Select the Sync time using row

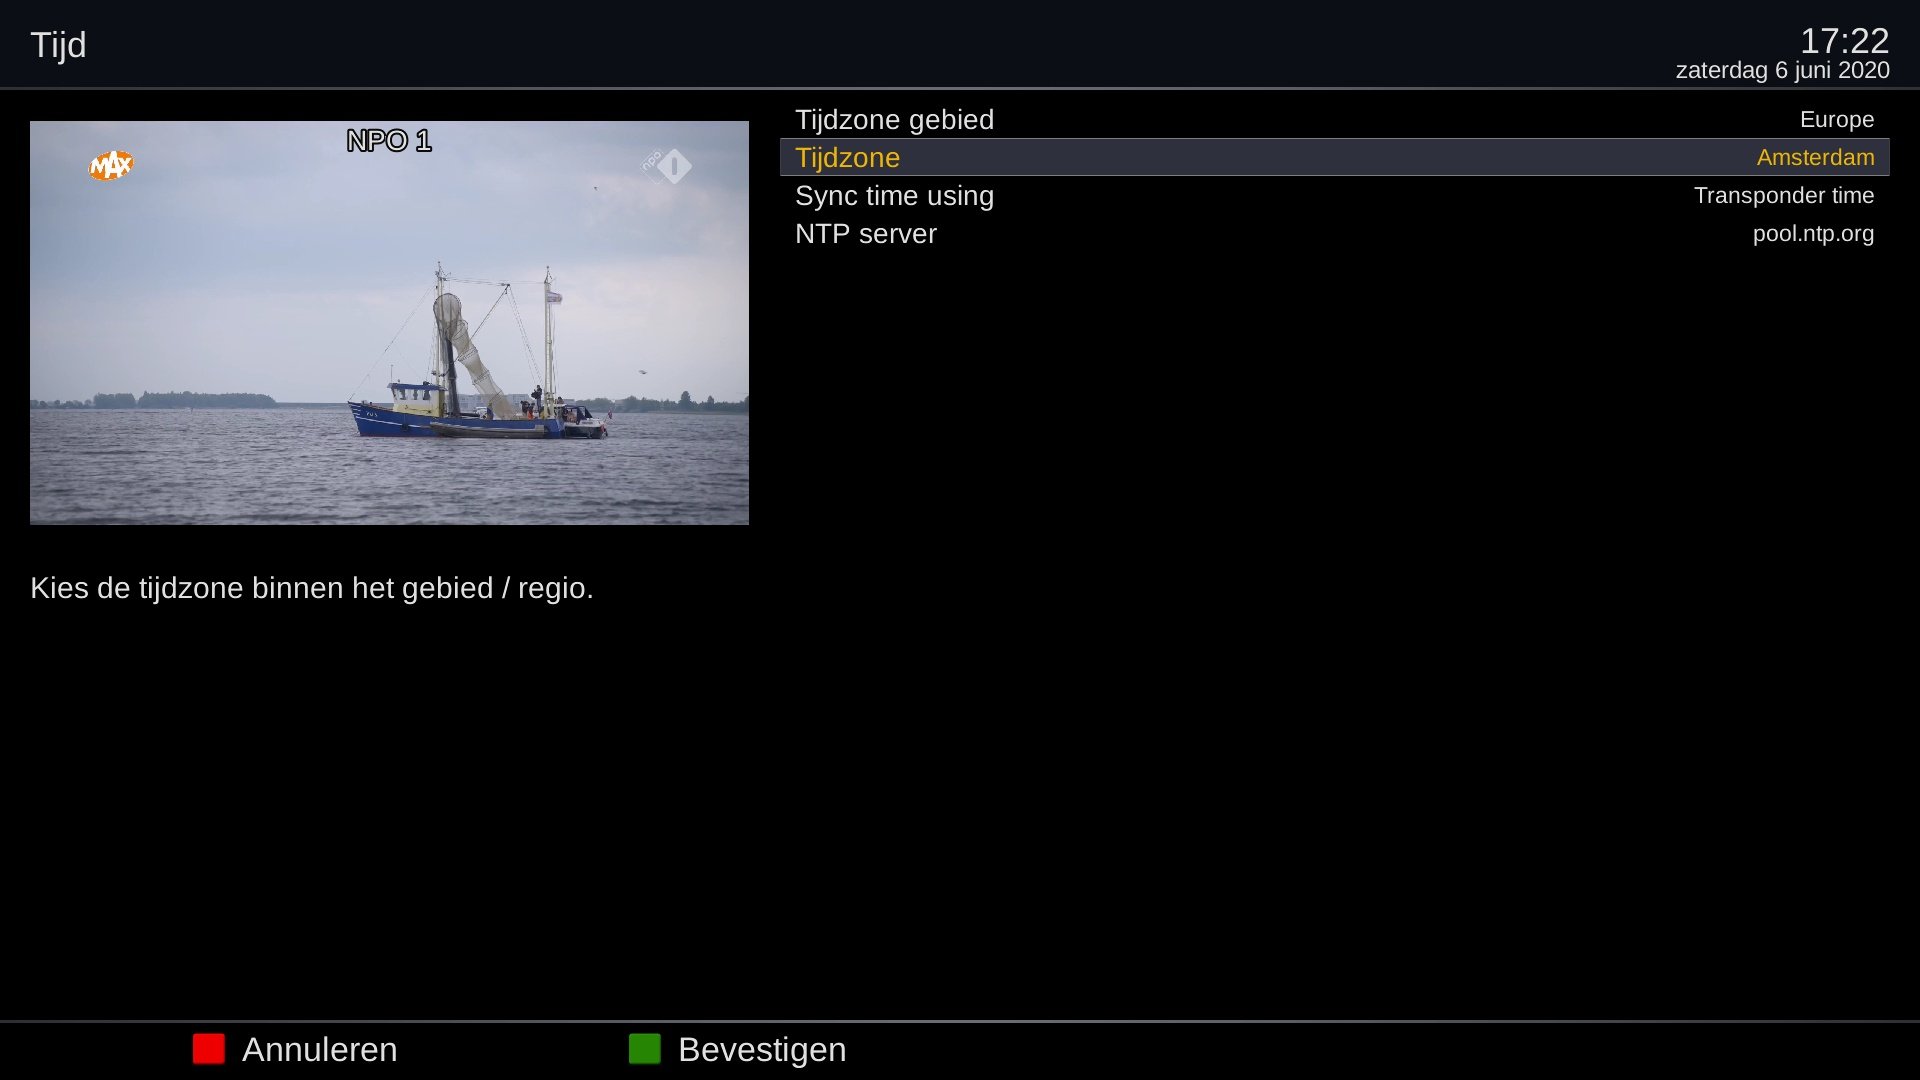(894, 196)
